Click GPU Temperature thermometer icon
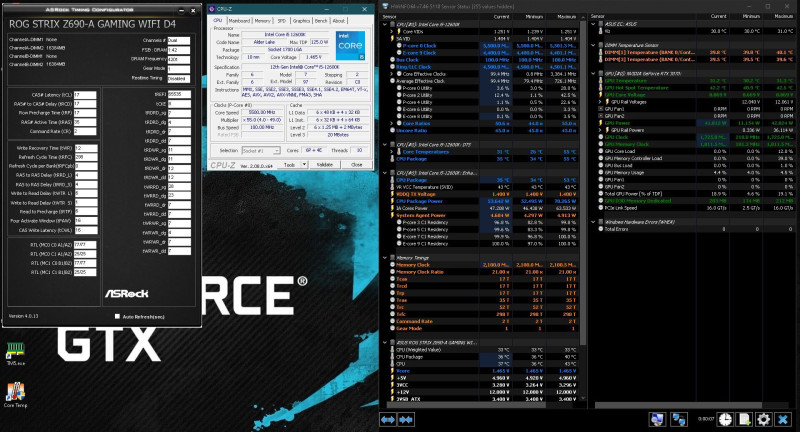 [x=601, y=81]
